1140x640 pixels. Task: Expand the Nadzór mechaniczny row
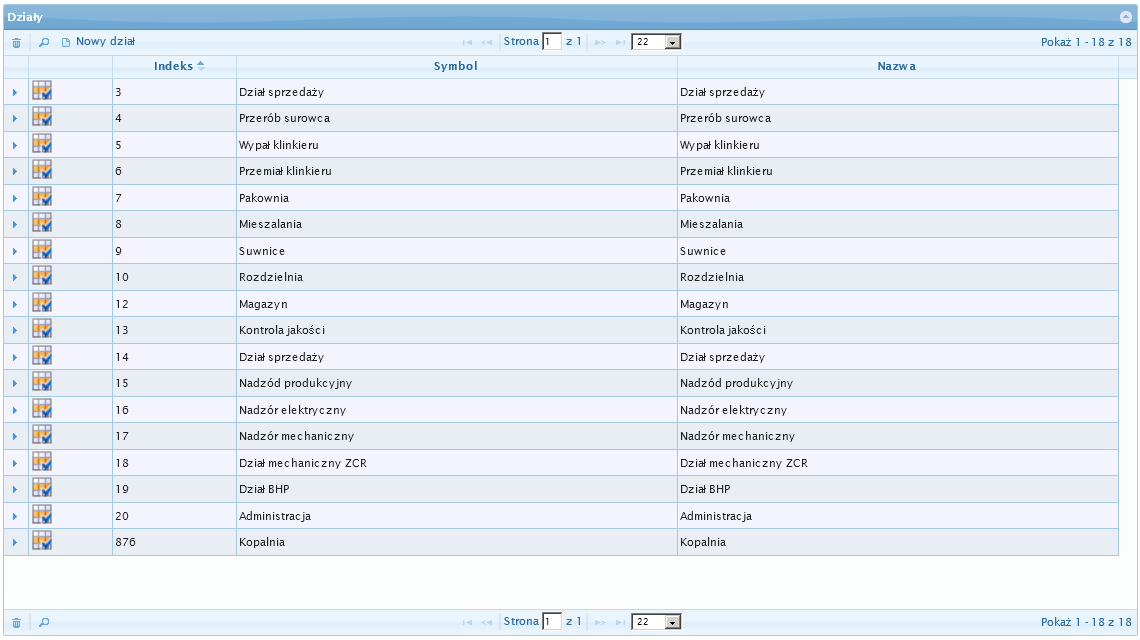pyautogui.click(x=15, y=436)
